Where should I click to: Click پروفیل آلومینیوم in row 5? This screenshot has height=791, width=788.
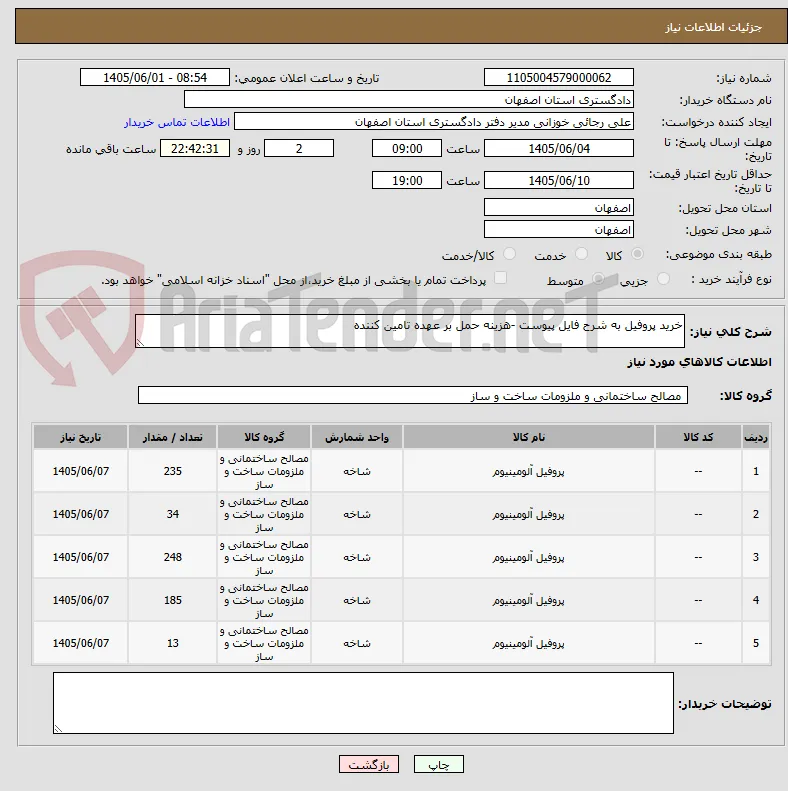529,644
